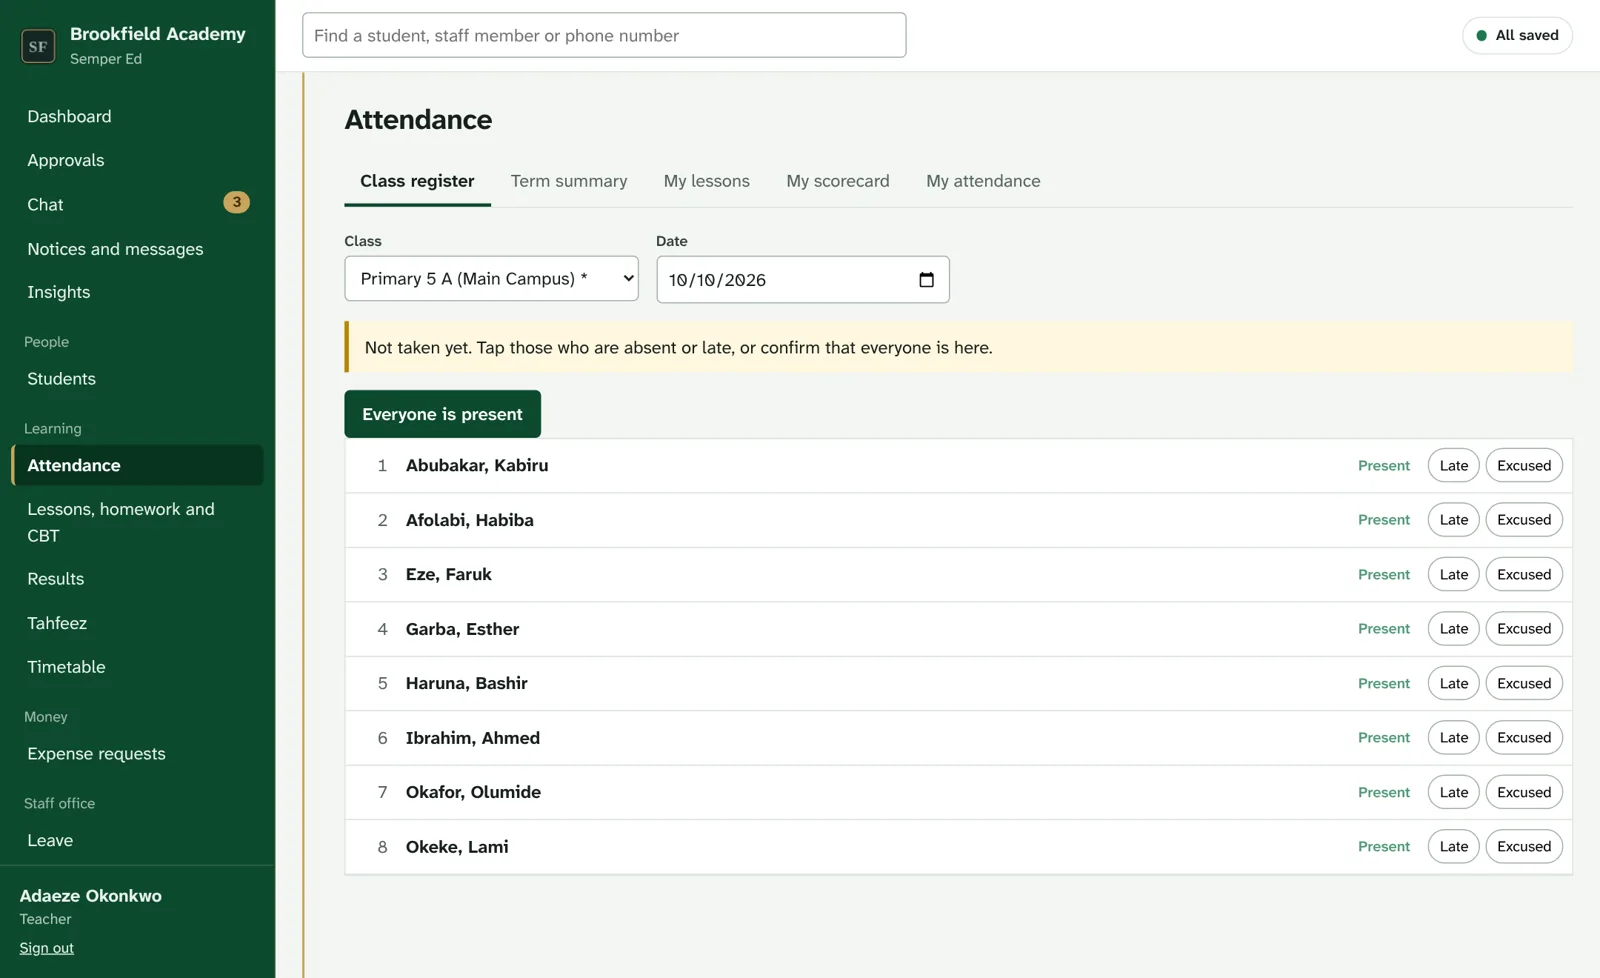
Task: Click student name Afolabi, Habiba
Action: click(470, 520)
